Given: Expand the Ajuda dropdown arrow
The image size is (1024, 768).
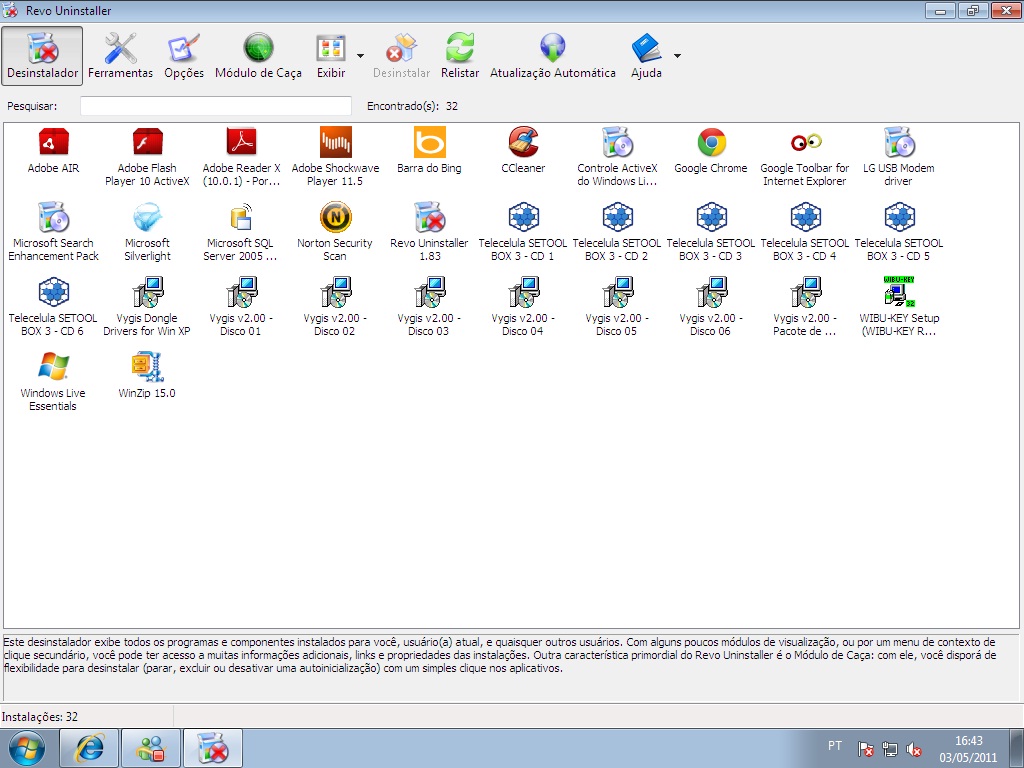Looking at the screenshot, I should tap(677, 56).
